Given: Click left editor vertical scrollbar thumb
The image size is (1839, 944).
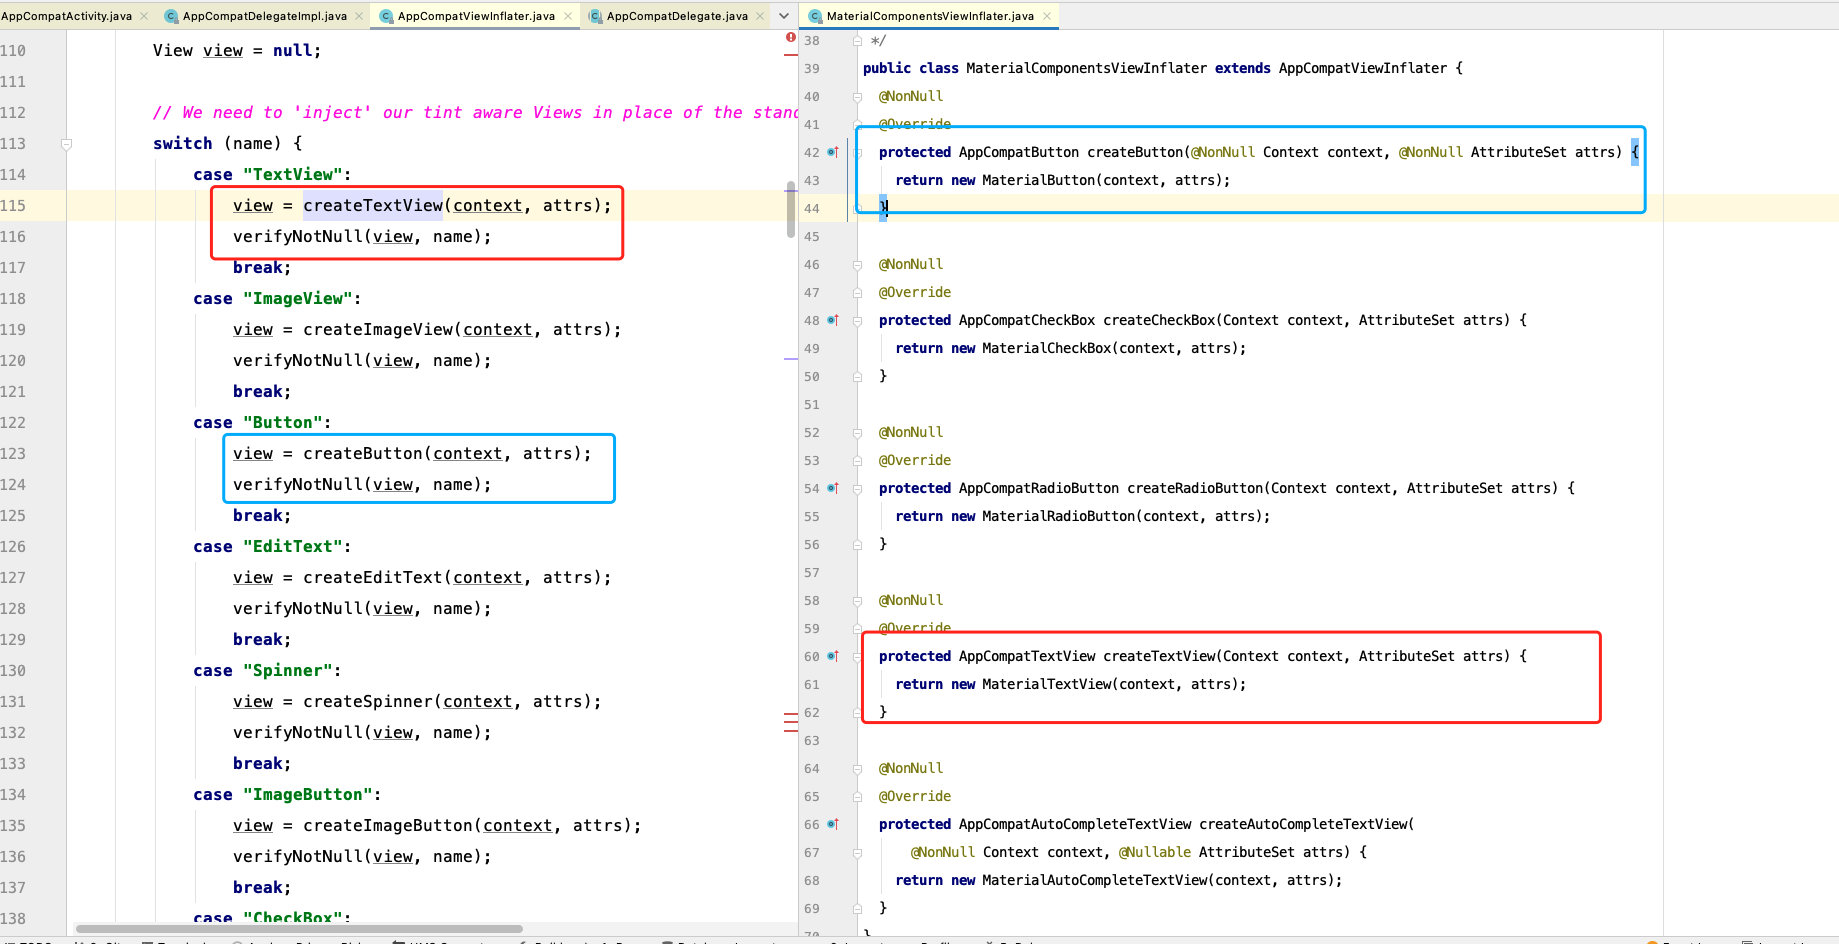Looking at the screenshot, I should click(791, 208).
